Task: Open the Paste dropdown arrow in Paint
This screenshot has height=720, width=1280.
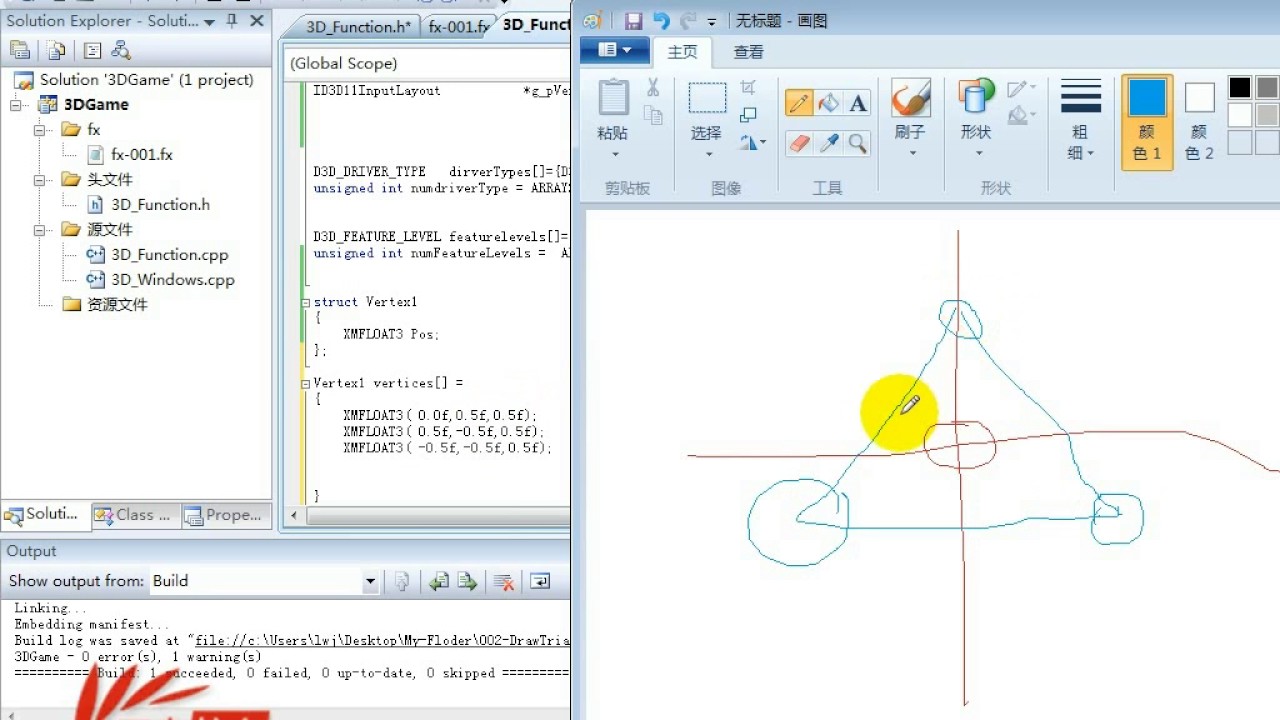Action: click(x=613, y=154)
